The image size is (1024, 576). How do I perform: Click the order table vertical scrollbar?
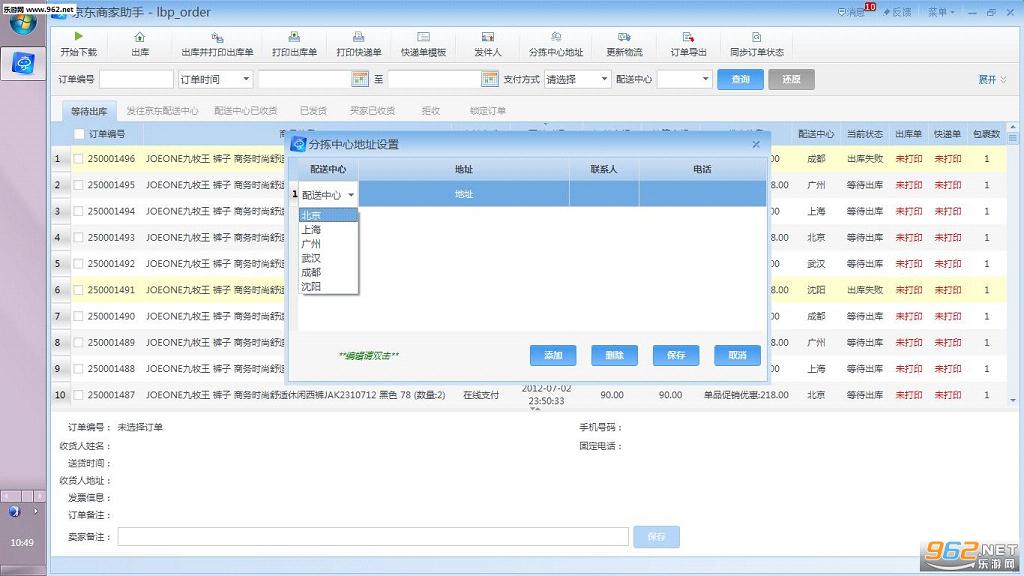[1012, 264]
